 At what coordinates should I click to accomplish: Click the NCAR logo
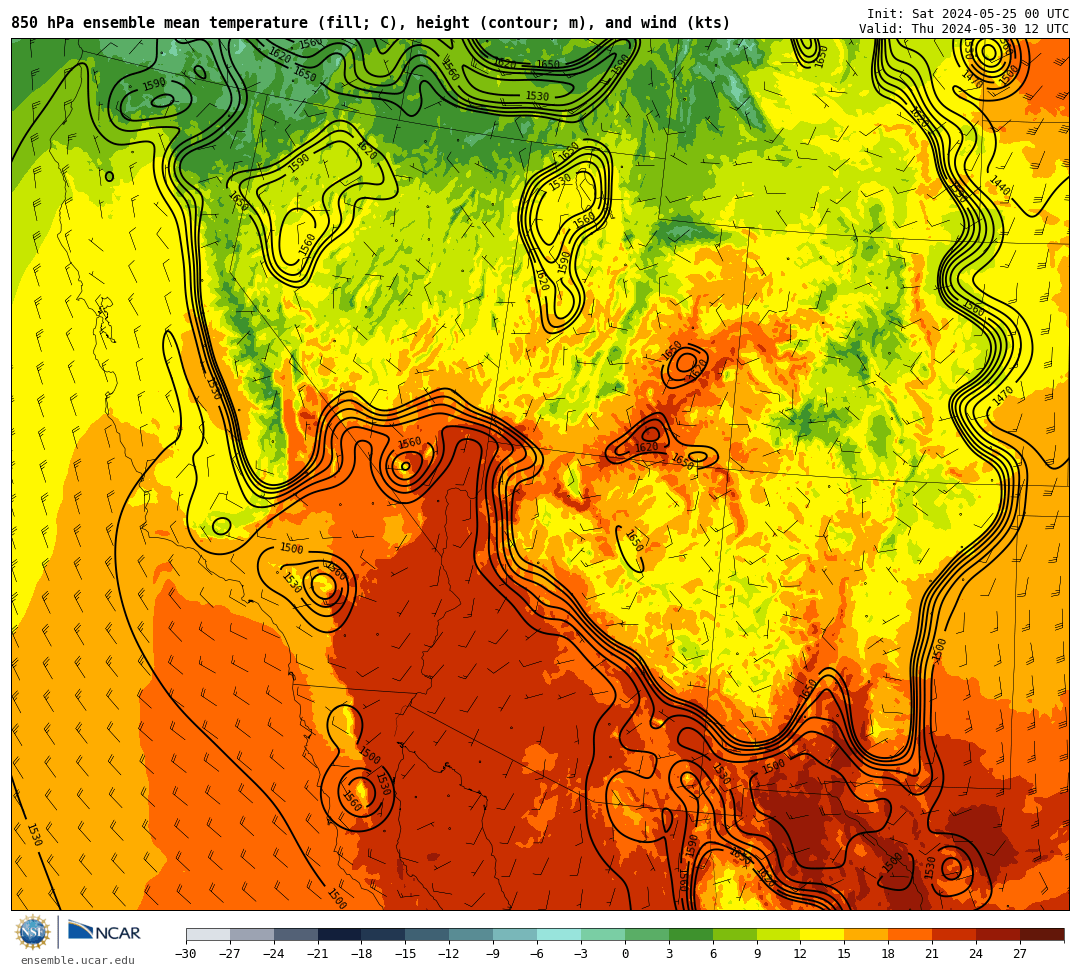pos(105,933)
